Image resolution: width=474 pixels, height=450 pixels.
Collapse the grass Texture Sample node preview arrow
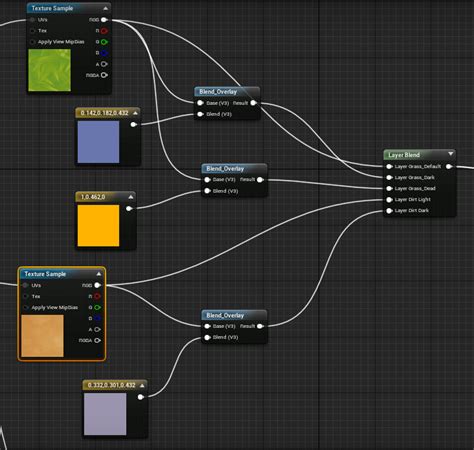point(105,8)
